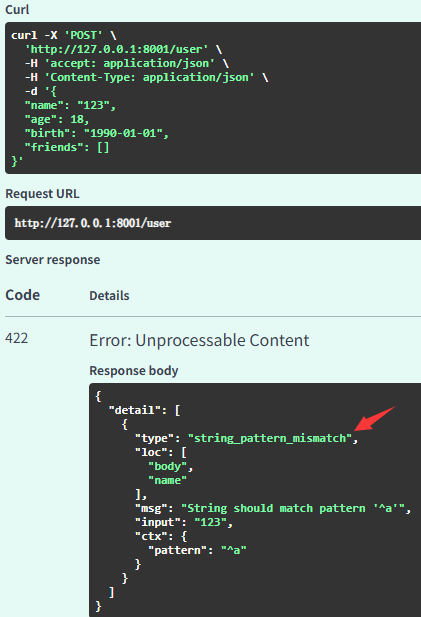Click the "name": "123" line in curl body
The image size is (421, 617).
[x=70, y=105]
